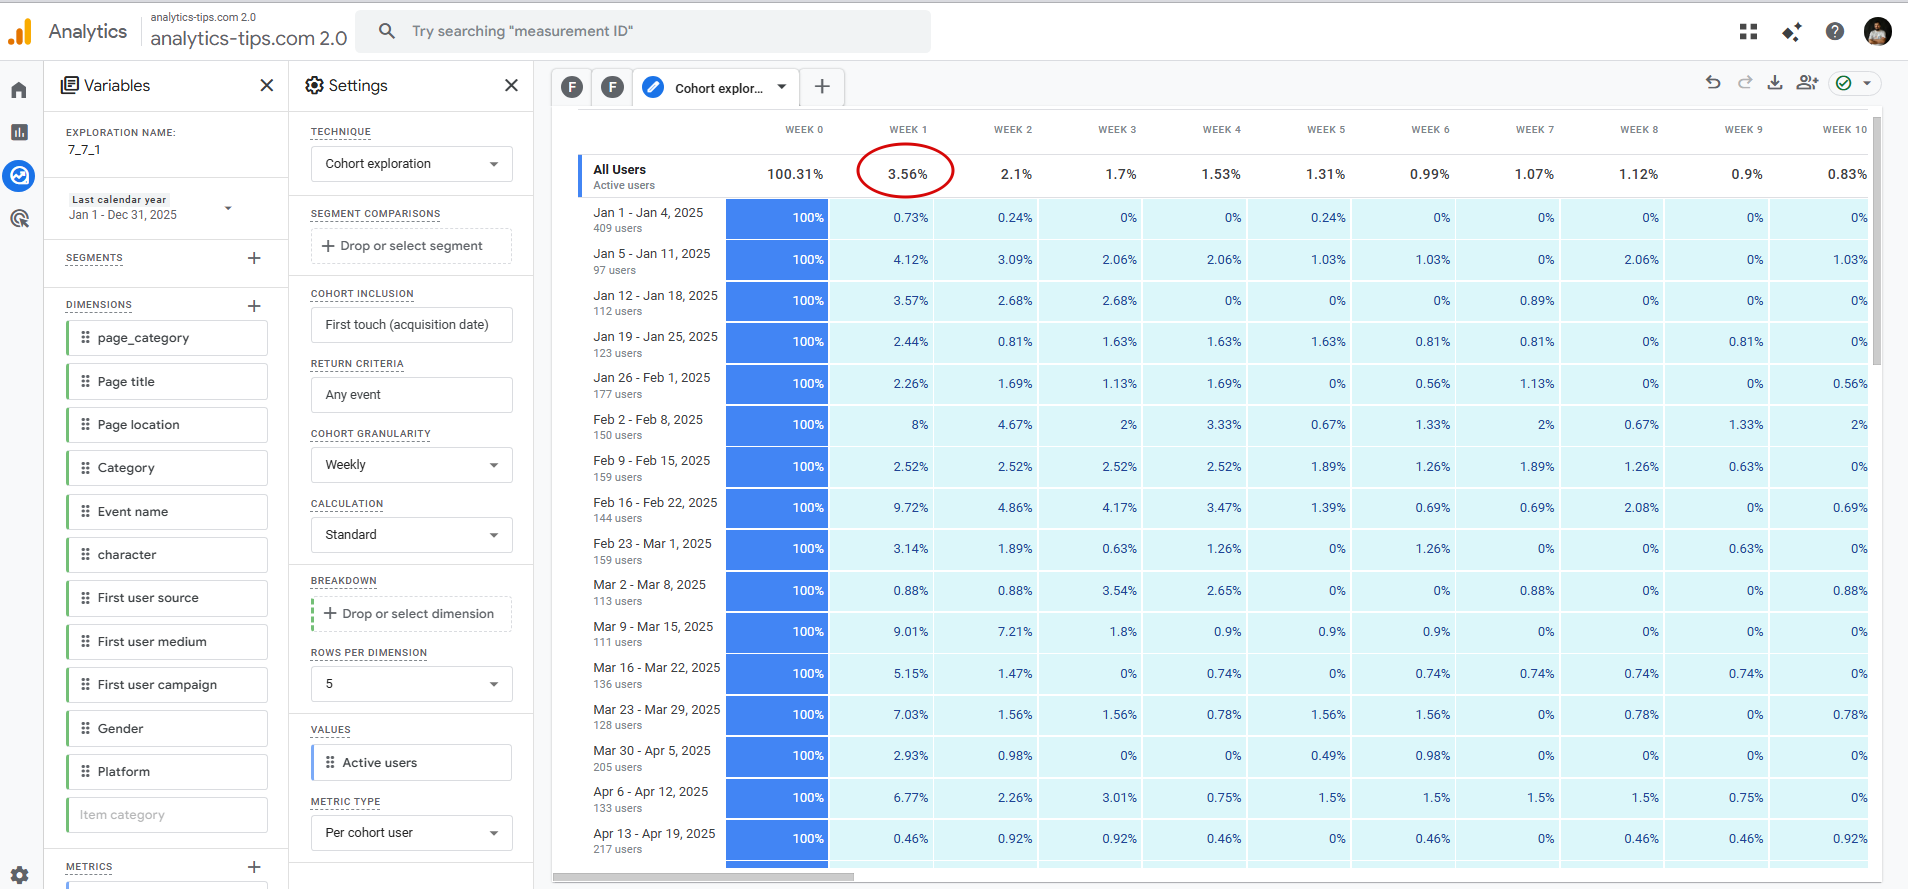The image size is (1908, 889).
Task: Open the Advertising icon in sidebar
Action: [19, 218]
